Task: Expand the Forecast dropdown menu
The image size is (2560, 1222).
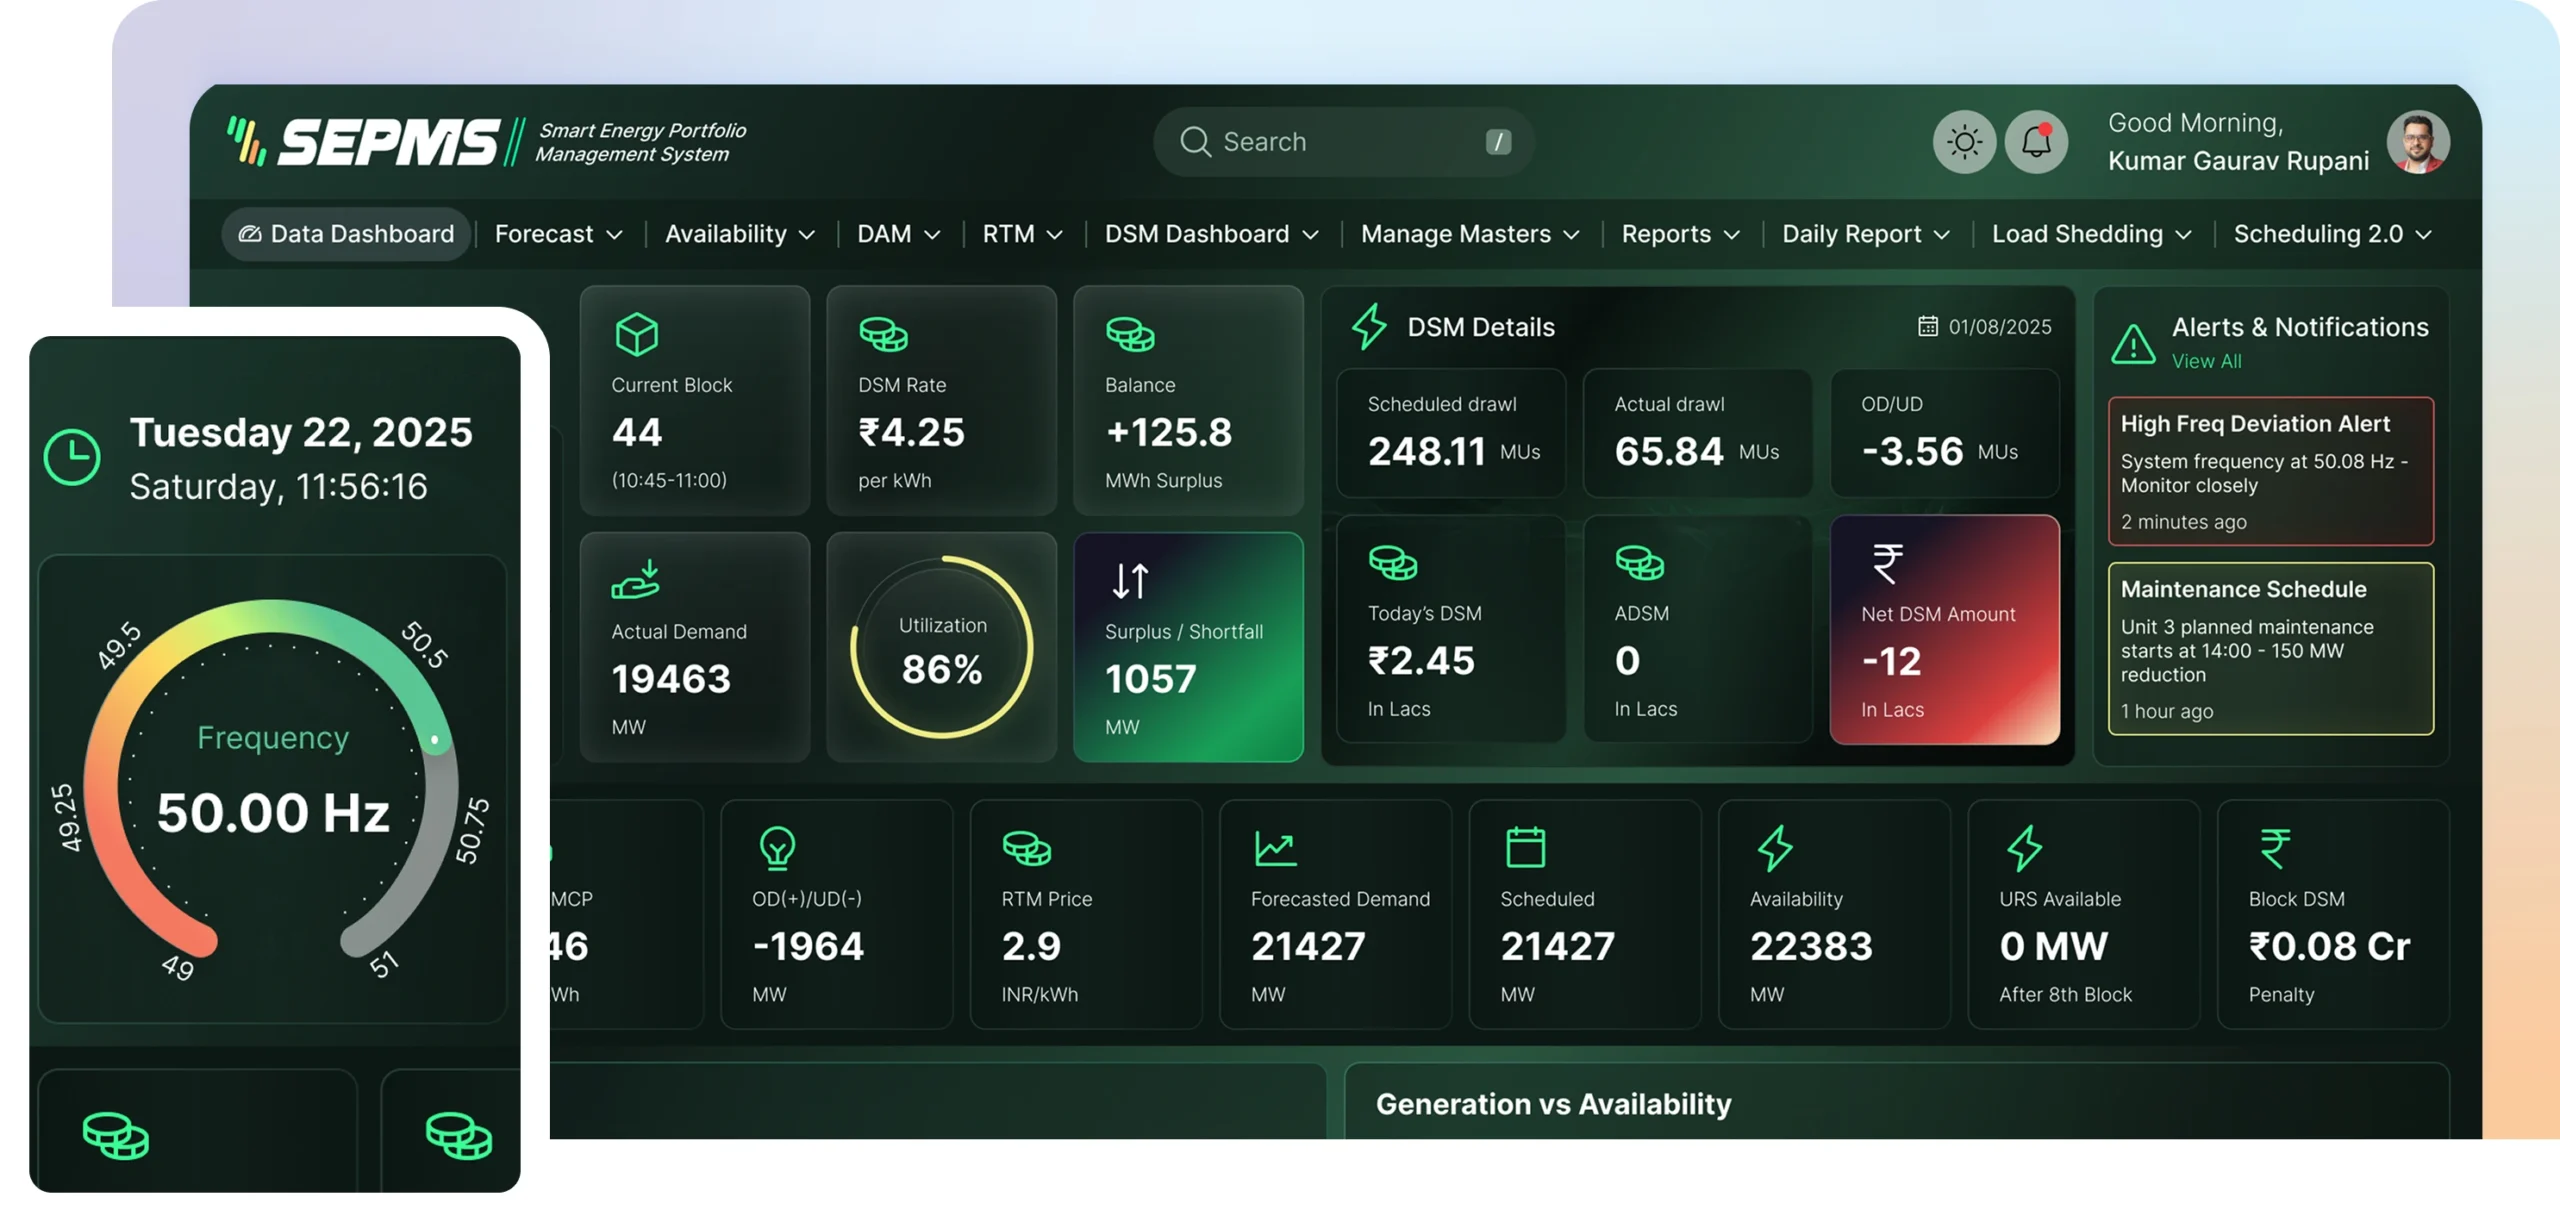Action: [558, 234]
